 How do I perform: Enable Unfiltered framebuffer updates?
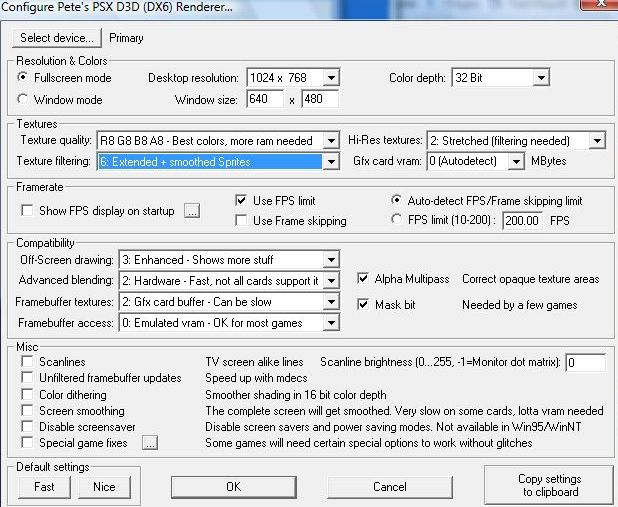27,378
